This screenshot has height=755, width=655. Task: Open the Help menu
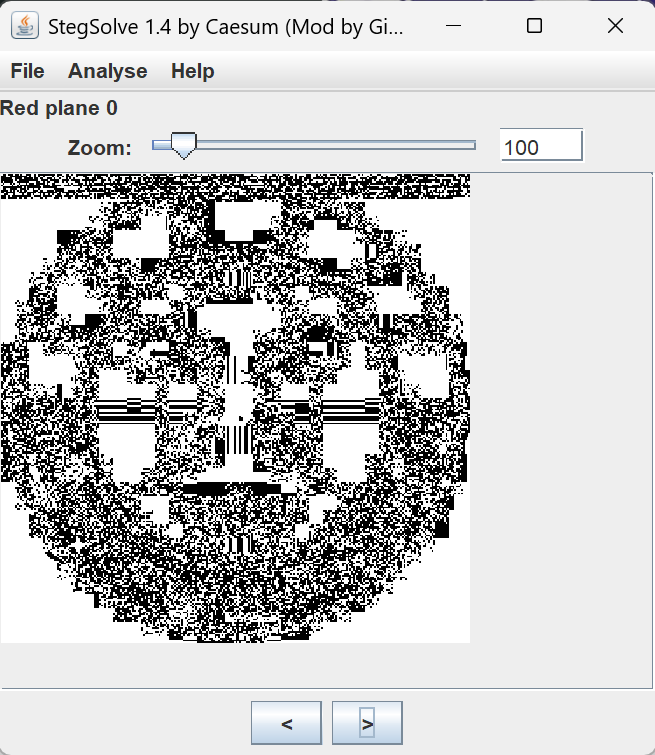[x=193, y=71]
